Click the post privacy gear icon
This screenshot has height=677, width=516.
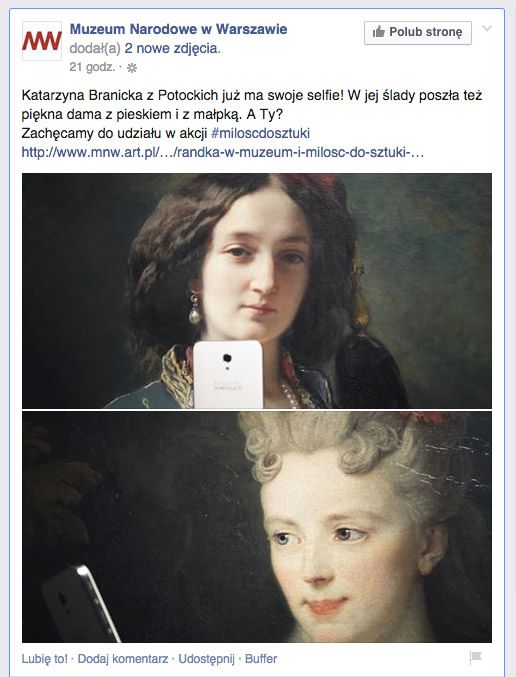132,68
